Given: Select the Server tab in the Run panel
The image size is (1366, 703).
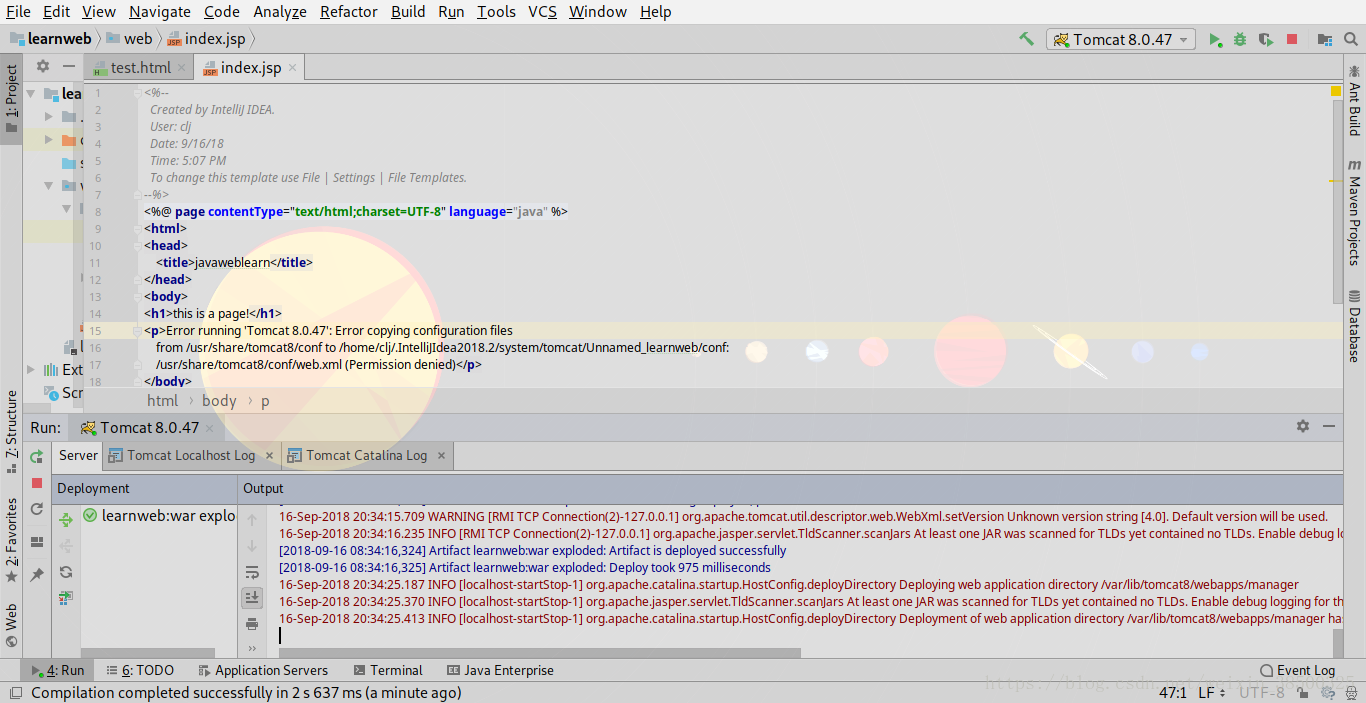Looking at the screenshot, I should click(77, 455).
